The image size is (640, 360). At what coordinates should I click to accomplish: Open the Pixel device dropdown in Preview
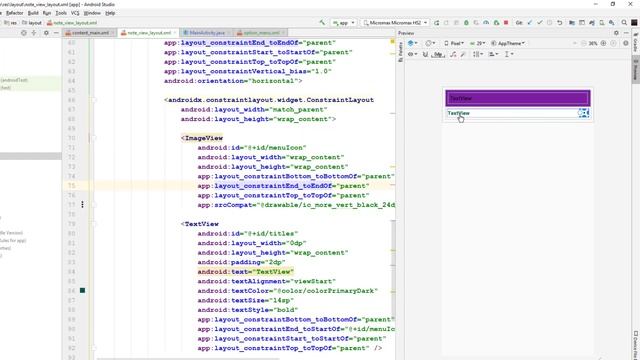pyautogui.click(x=453, y=43)
